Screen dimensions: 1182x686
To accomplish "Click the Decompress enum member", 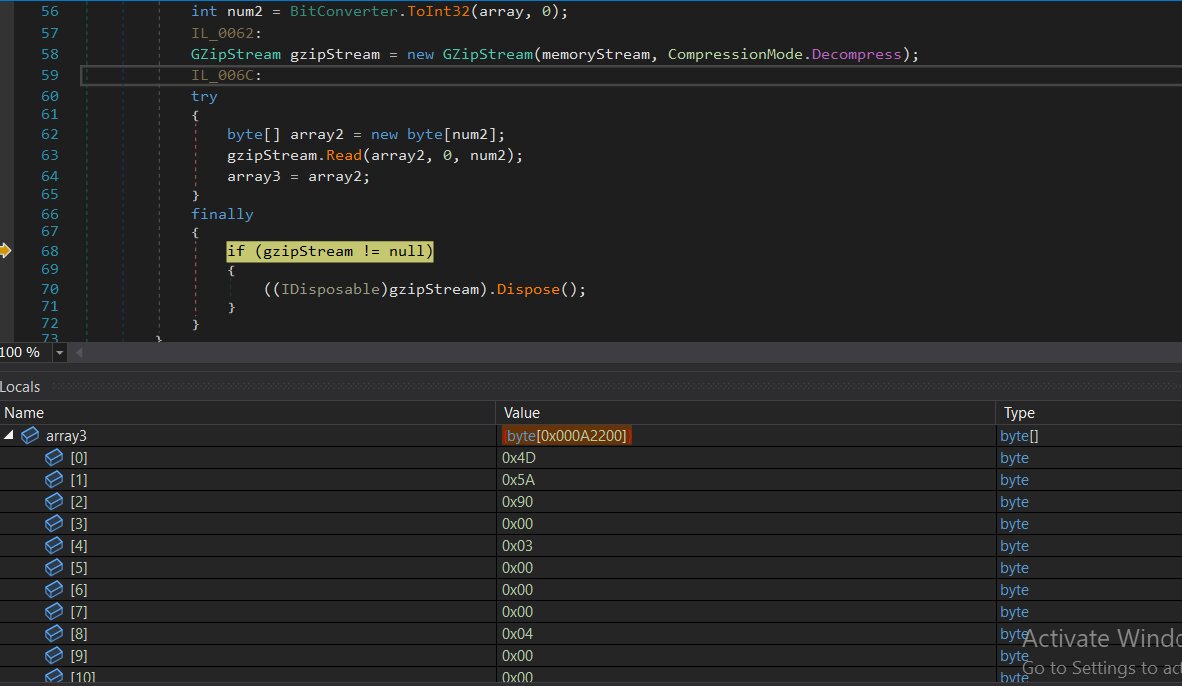I will point(856,54).
